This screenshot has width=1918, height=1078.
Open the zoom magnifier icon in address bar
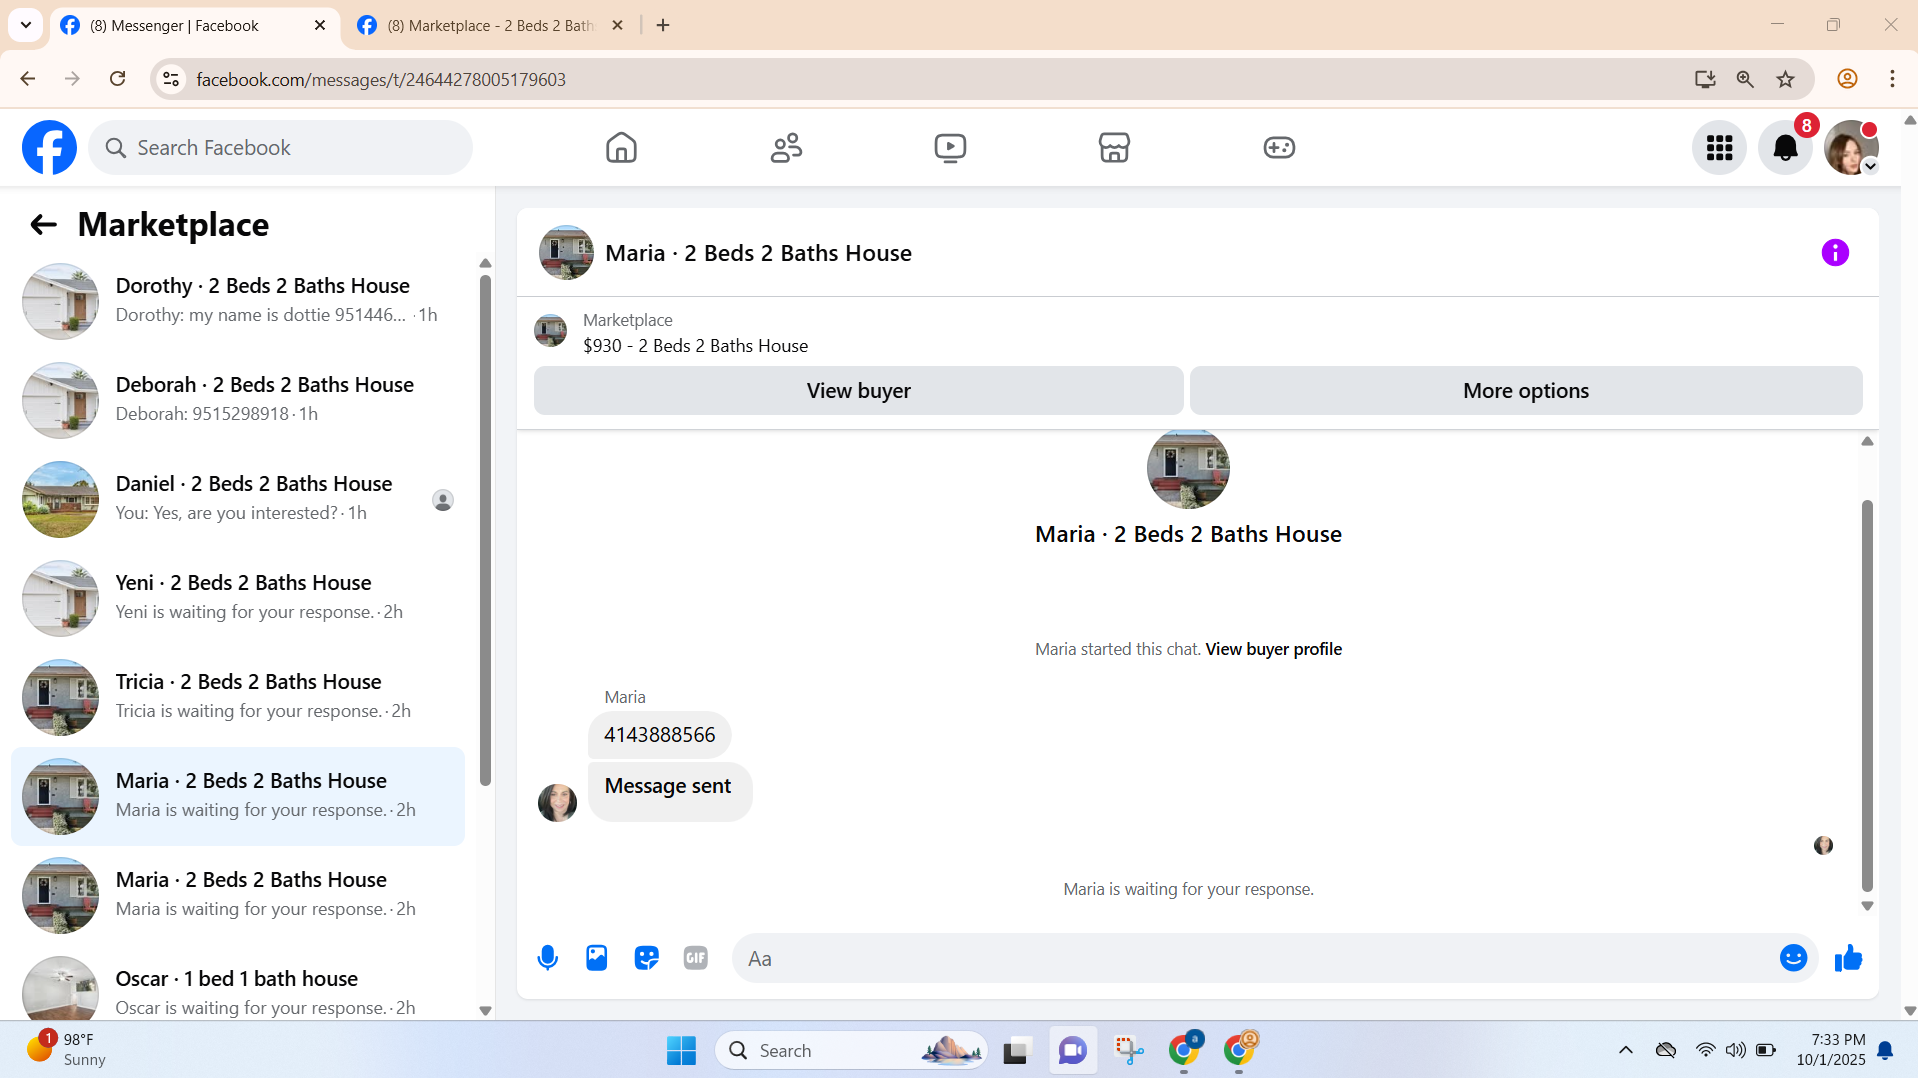coord(1745,79)
